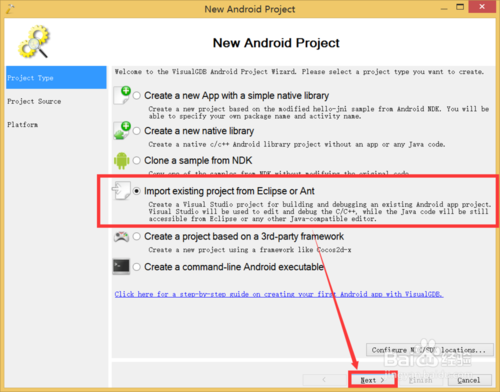Select Create a new native library option
This screenshot has width=500, height=392.
click(137, 131)
